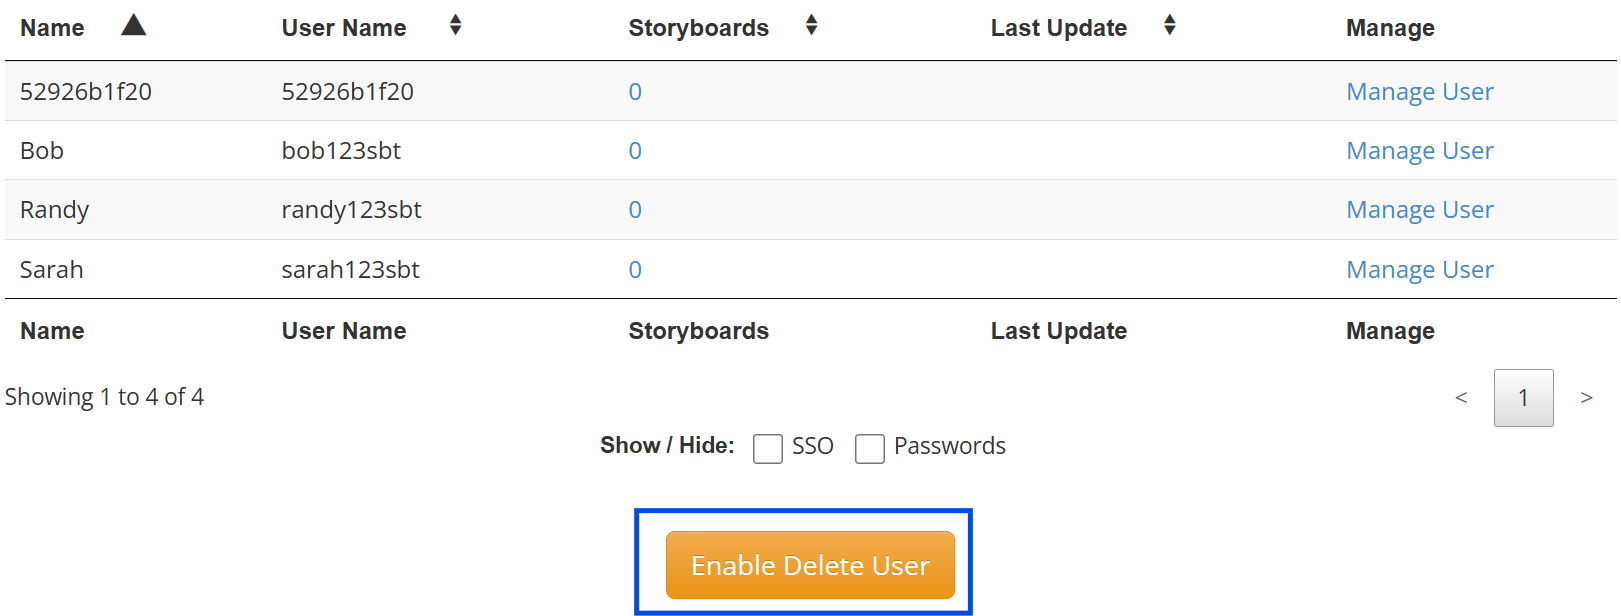Toggle the SSO checkbox
Viewport: 1621px width, 616px height.
pyautogui.click(x=768, y=449)
